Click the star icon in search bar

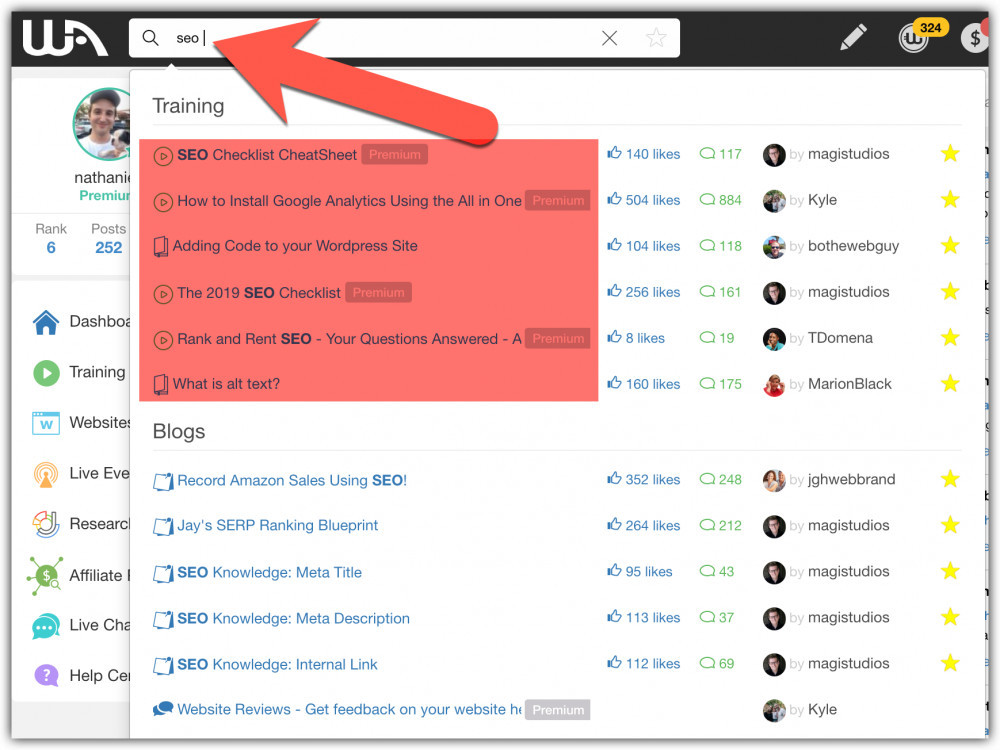click(656, 38)
